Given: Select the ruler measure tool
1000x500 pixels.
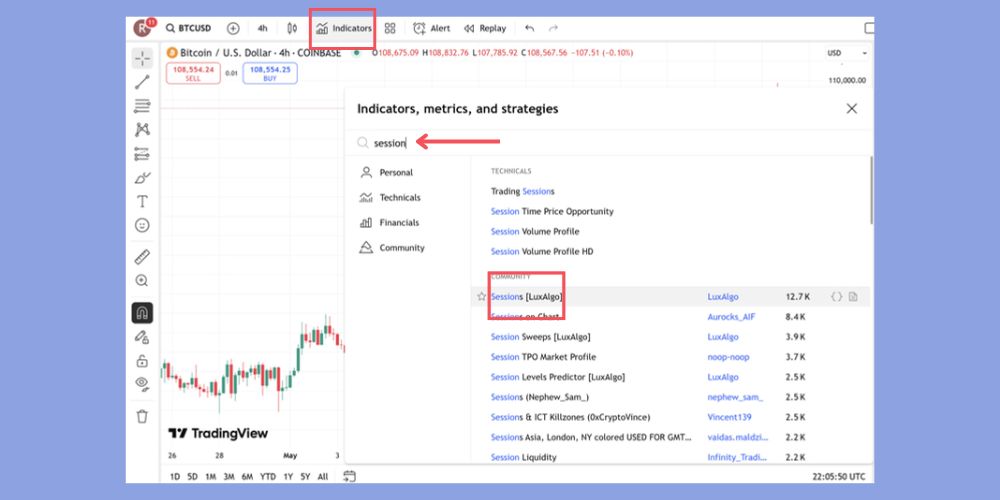Looking at the screenshot, I should (142, 257).
